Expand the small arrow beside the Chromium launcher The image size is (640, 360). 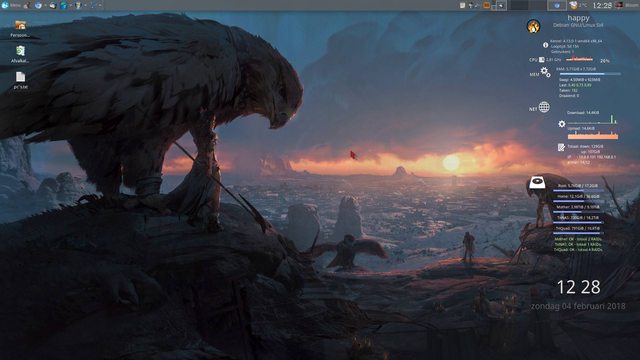tap(45, 5)
